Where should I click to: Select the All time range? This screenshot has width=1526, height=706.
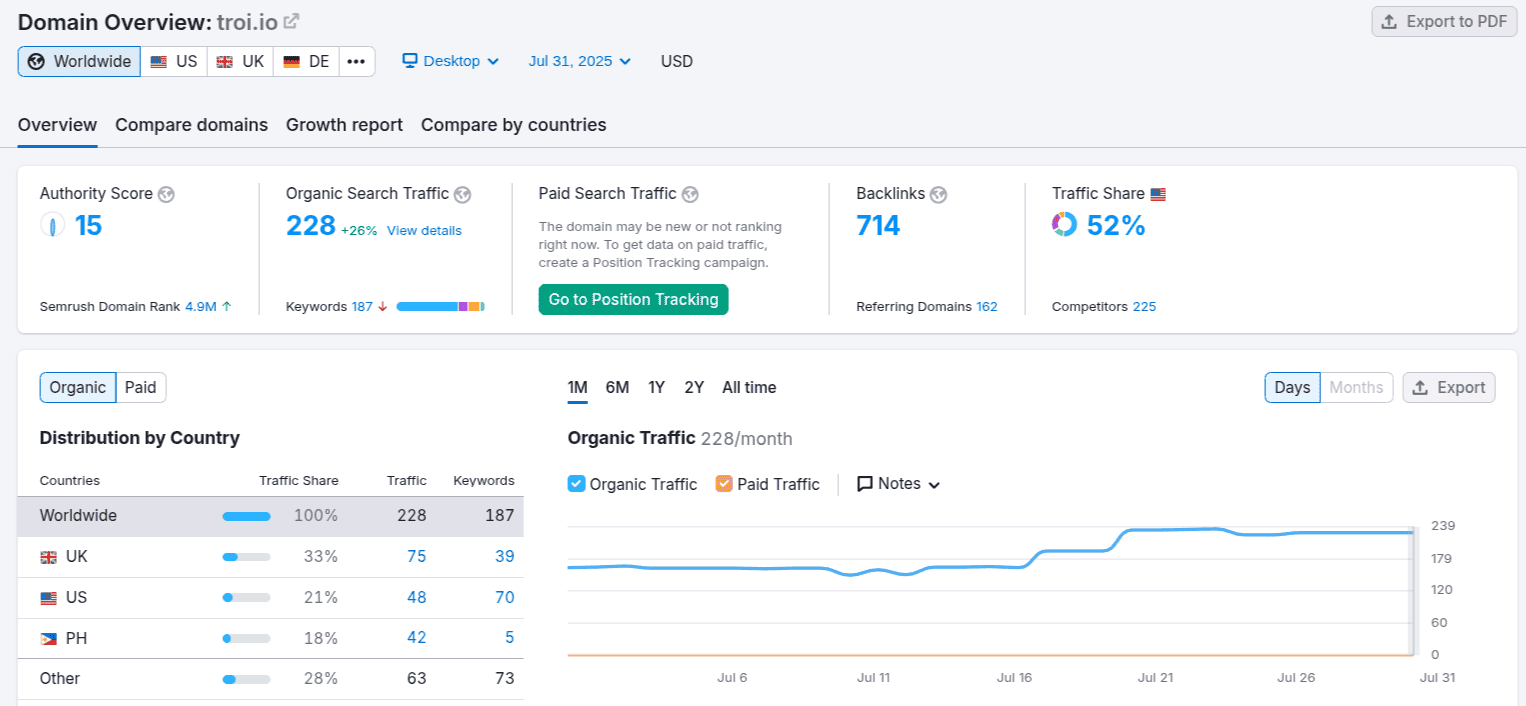[749, 388]
